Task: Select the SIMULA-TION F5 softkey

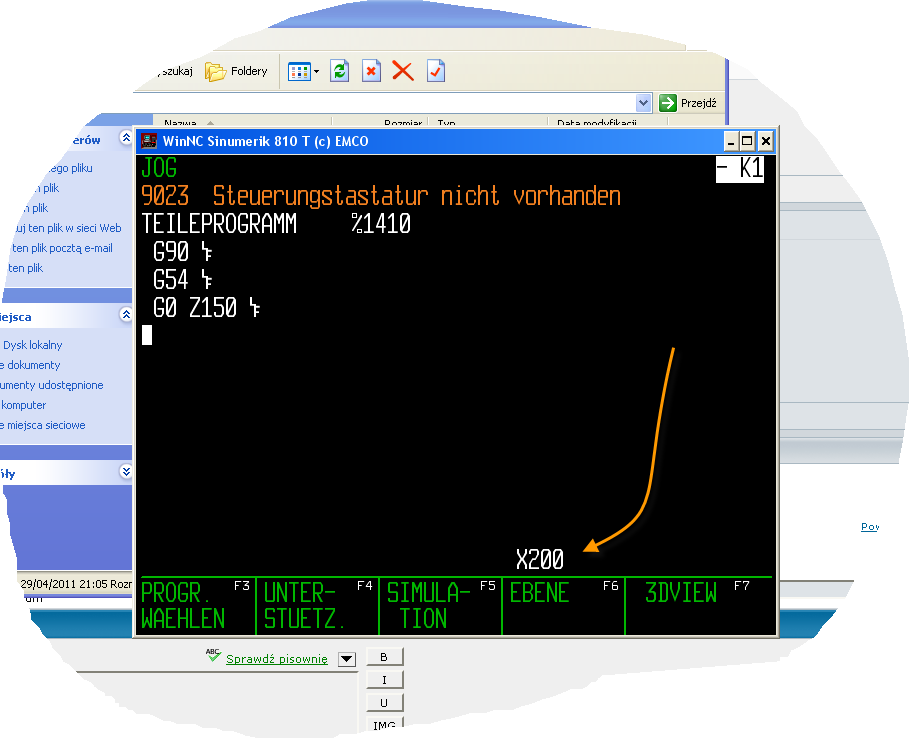Action: pyautogui.click(x=440, y=606)
